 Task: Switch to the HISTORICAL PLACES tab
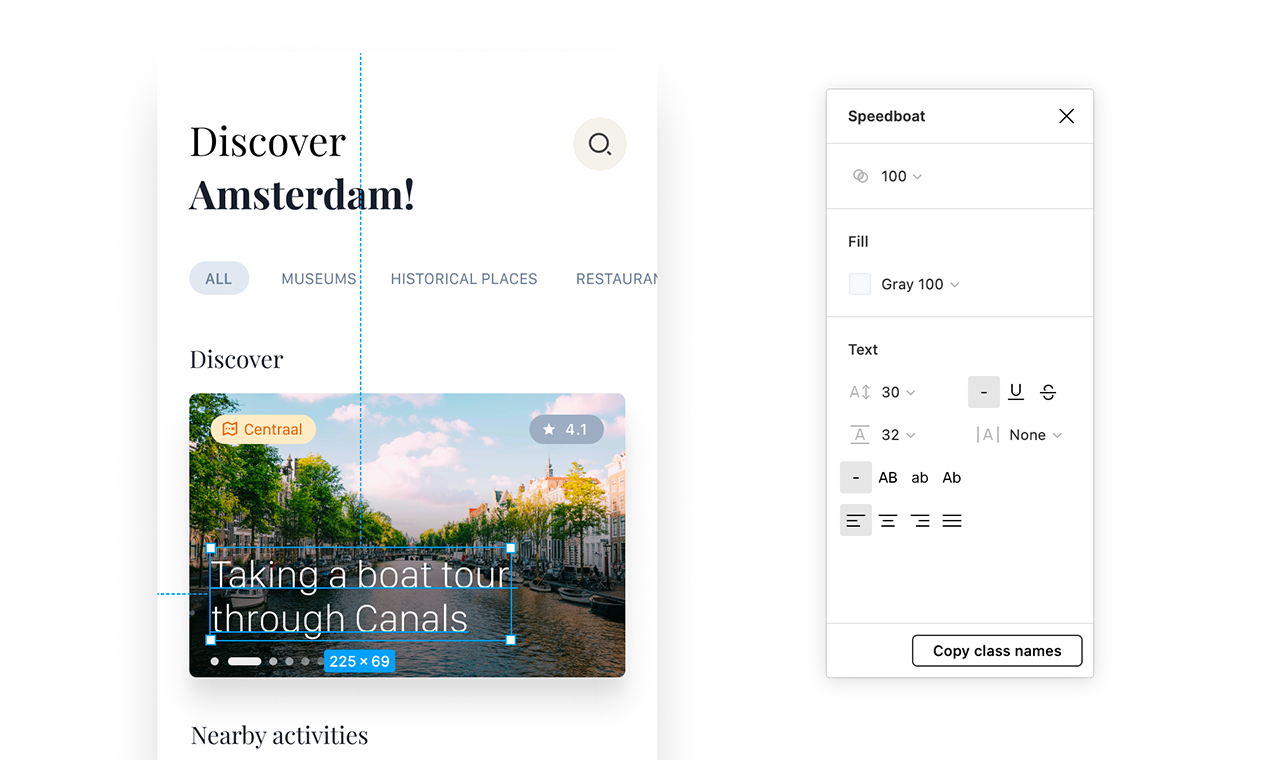click(x=463, y=278)
